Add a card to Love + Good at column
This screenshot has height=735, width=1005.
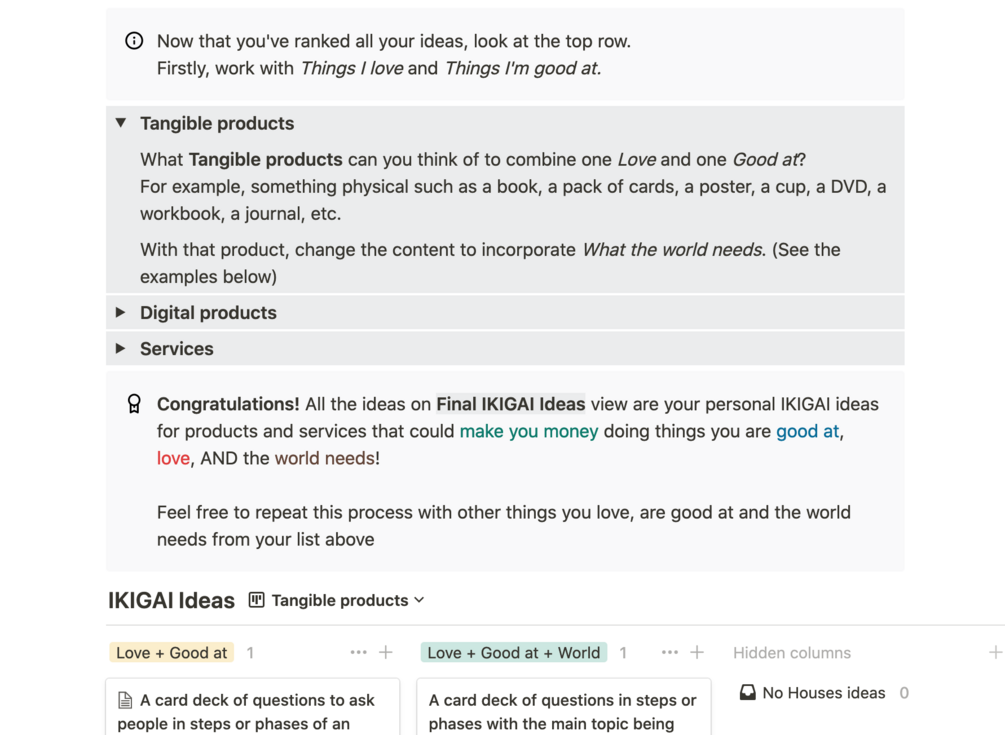386,653
